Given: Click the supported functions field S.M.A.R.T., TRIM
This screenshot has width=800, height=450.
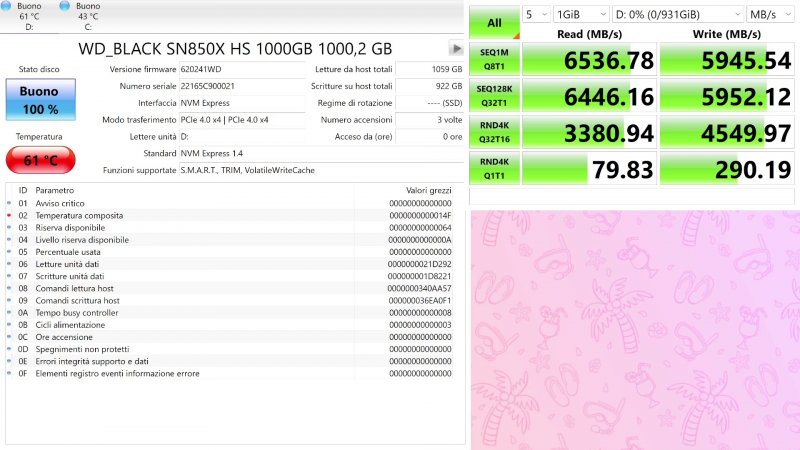Looking at the screenshot, I should 321,170.
